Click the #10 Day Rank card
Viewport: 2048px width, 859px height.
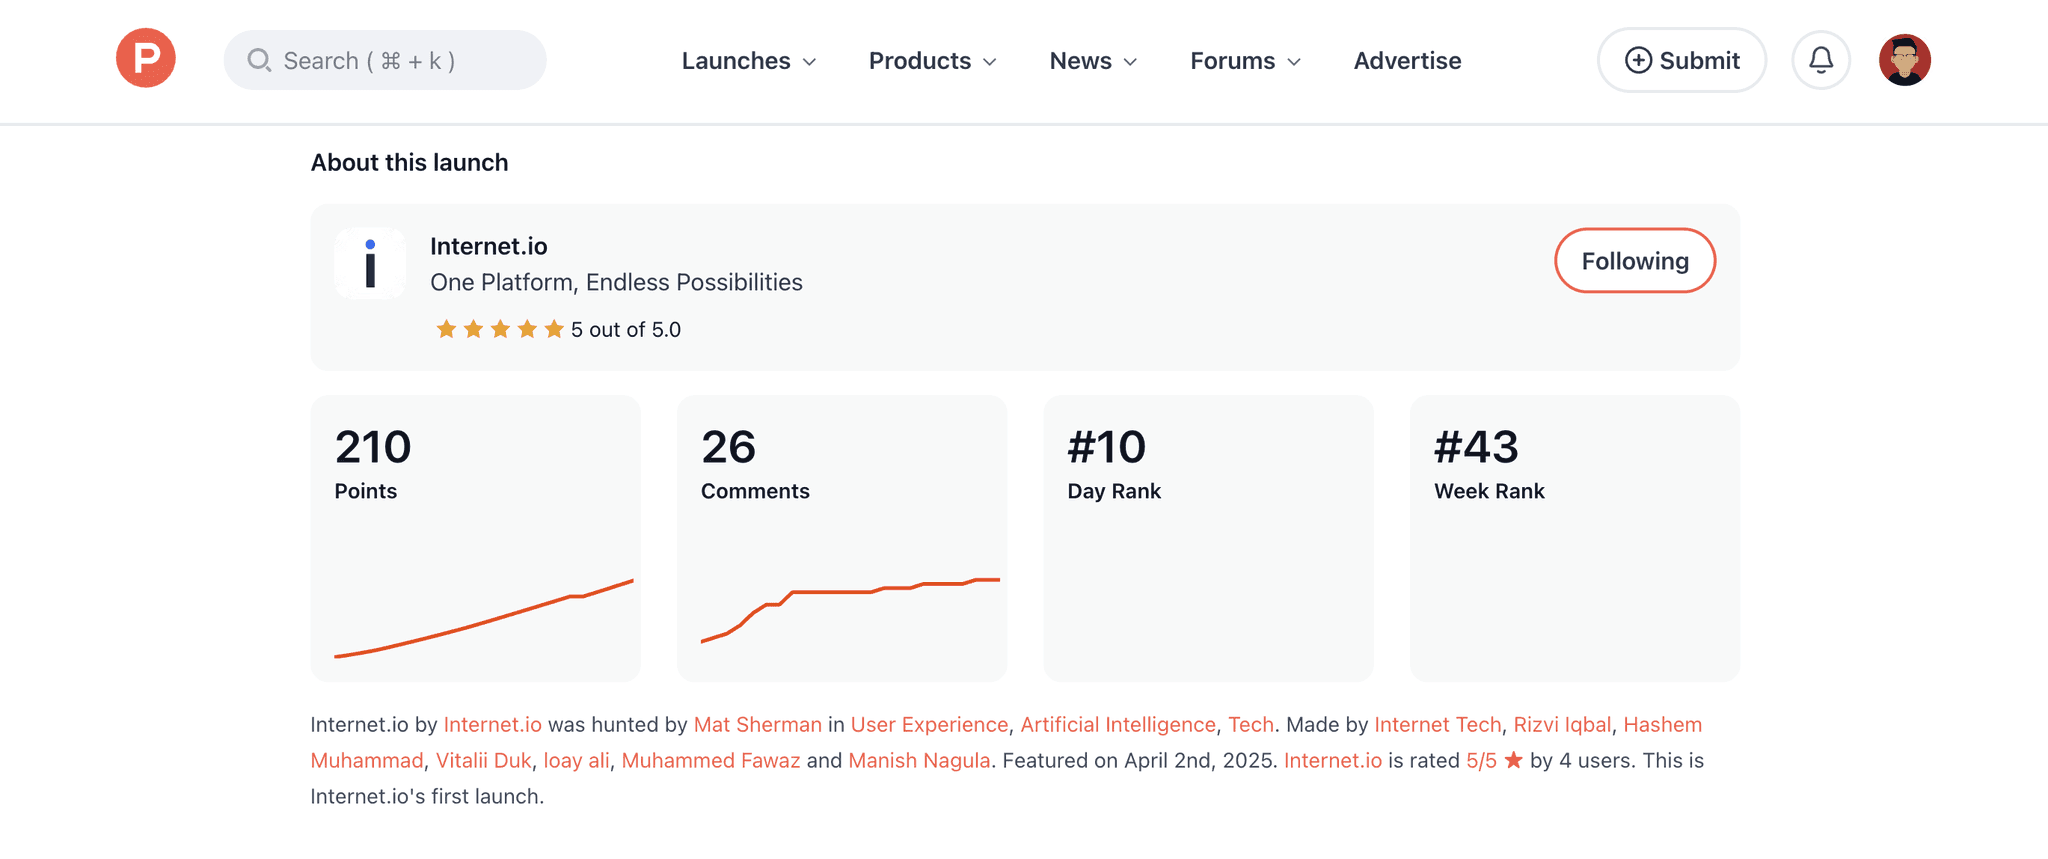pyautogui.click(x=1208, y=538)
